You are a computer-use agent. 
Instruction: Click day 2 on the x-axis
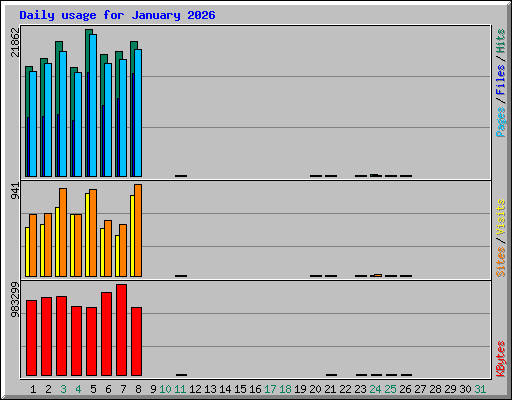[x=48, y=389]
